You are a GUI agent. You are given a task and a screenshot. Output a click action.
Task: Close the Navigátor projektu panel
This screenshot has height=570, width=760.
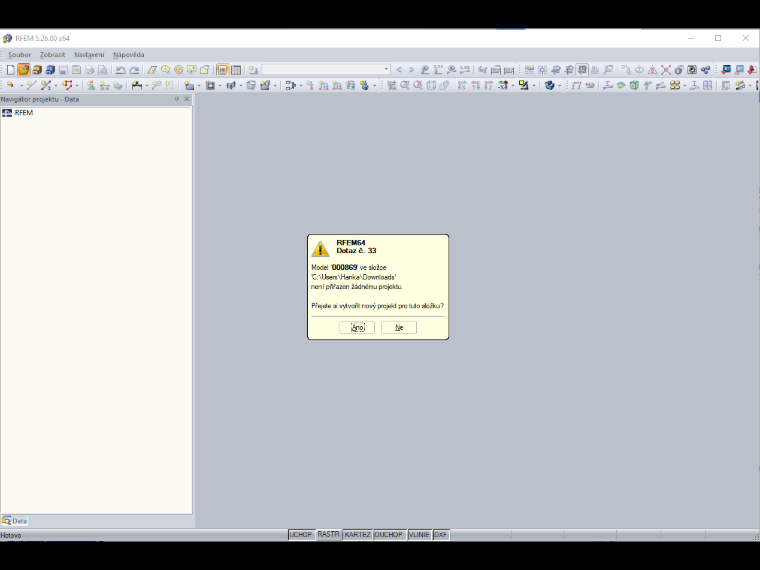pyautogui.click(x=187, y=99)
